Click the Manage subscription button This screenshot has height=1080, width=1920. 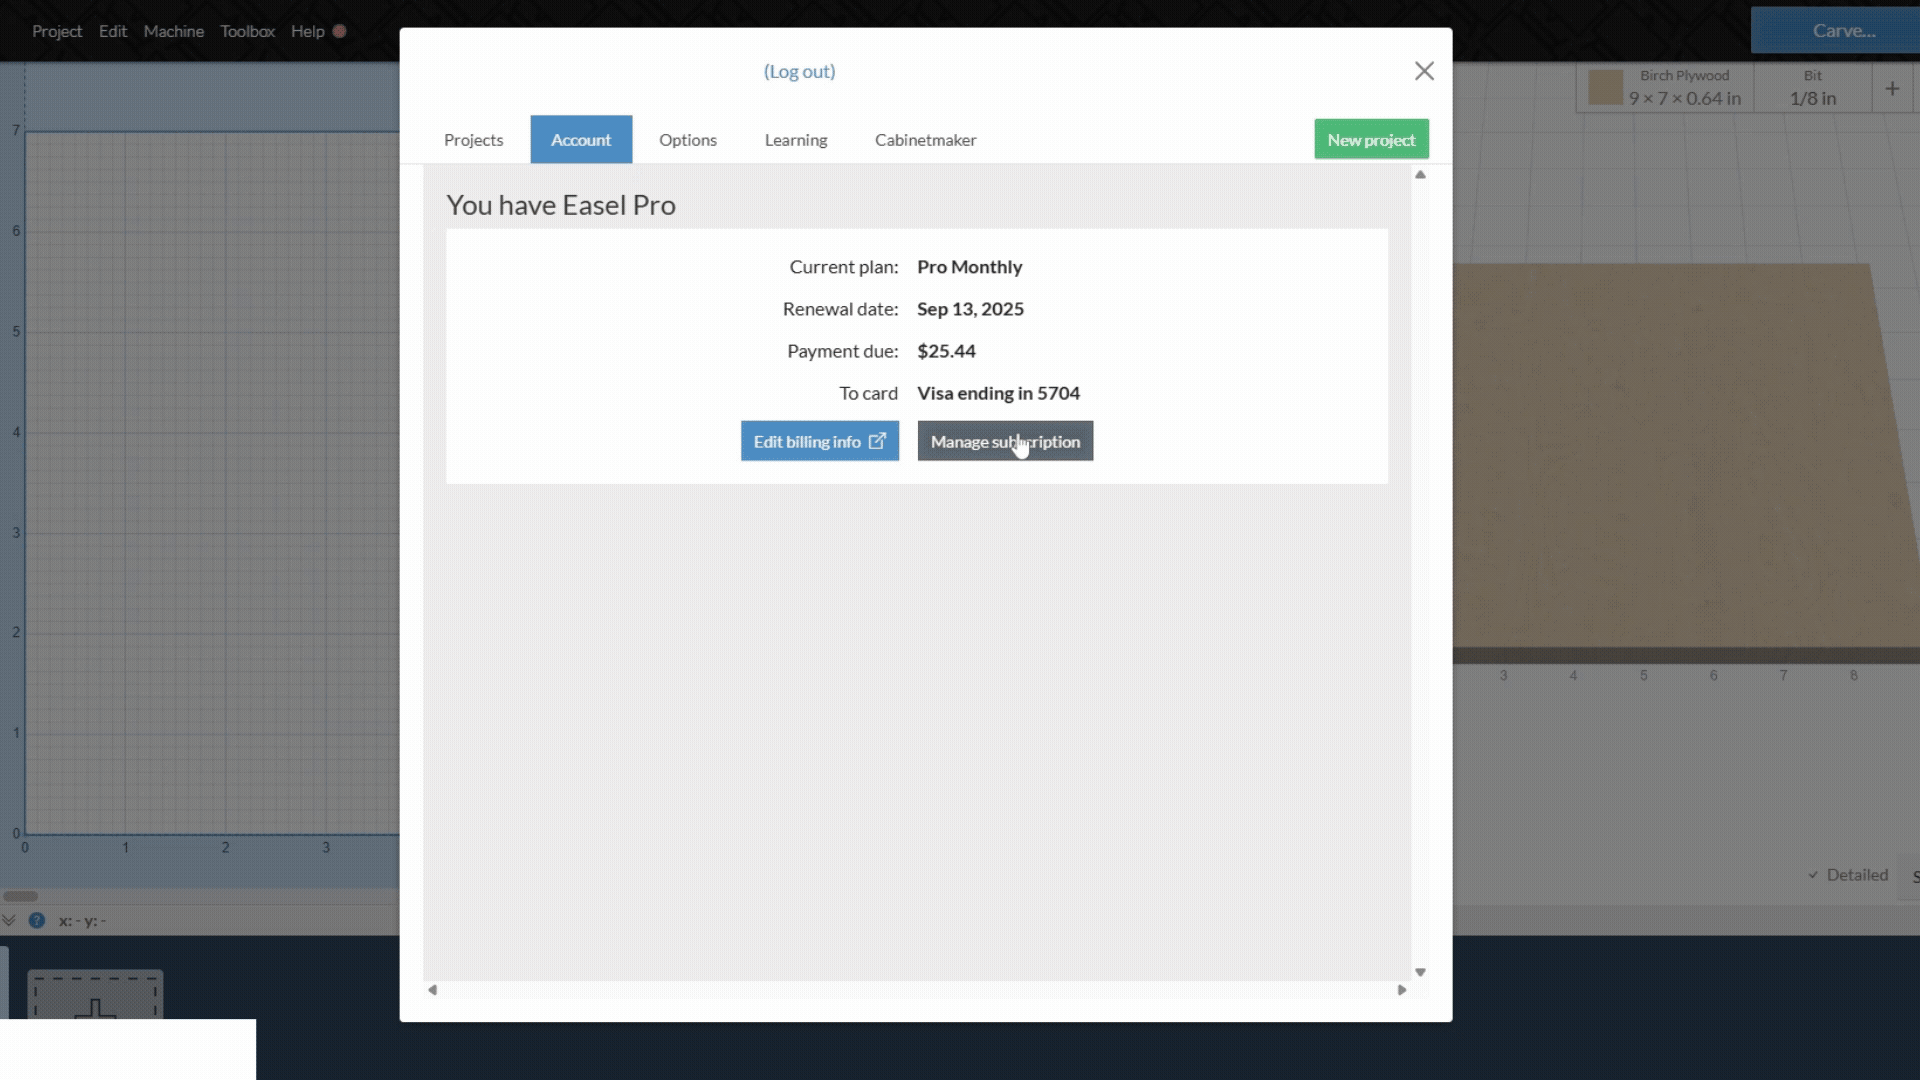(1004, 440)
